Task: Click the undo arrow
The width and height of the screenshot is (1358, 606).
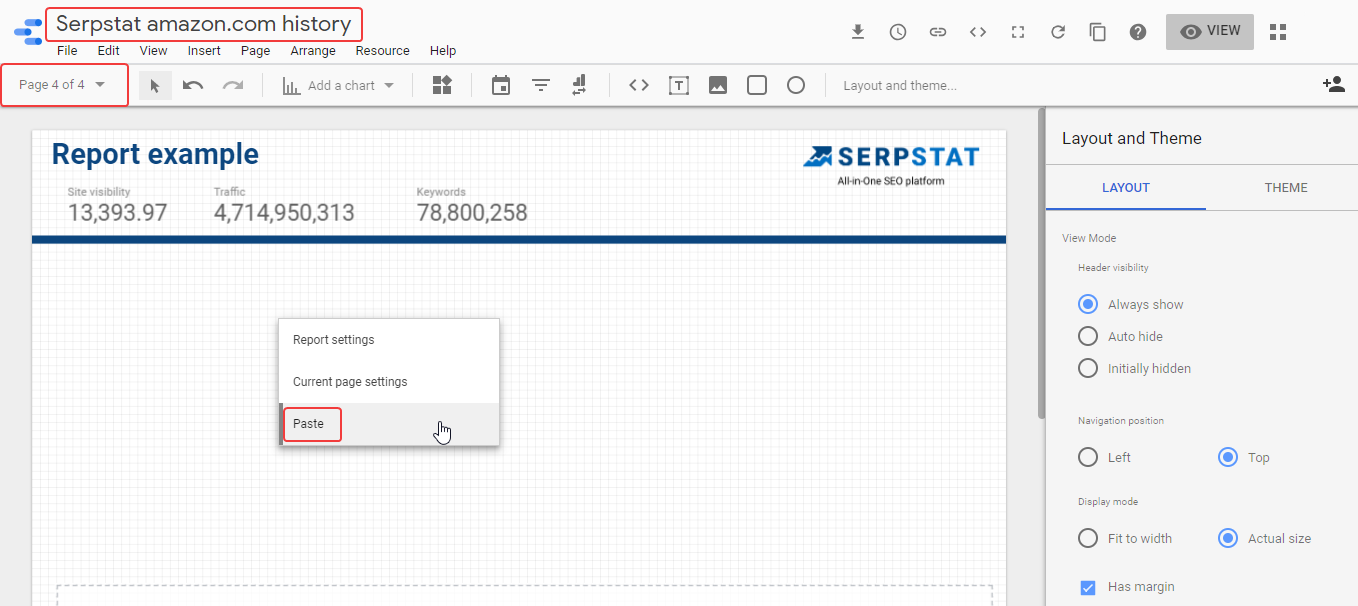Action: [x=193, y=85]
